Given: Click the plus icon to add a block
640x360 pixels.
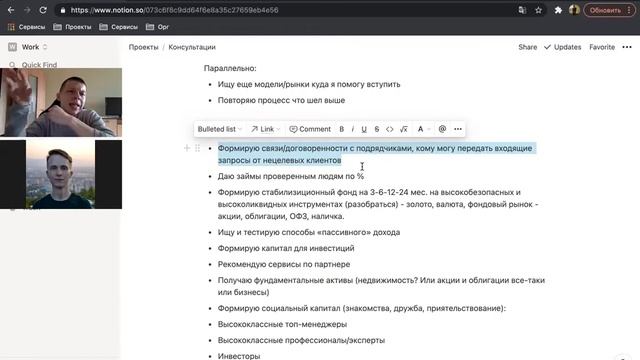Looking at the screenshot, I should point(187,148).
